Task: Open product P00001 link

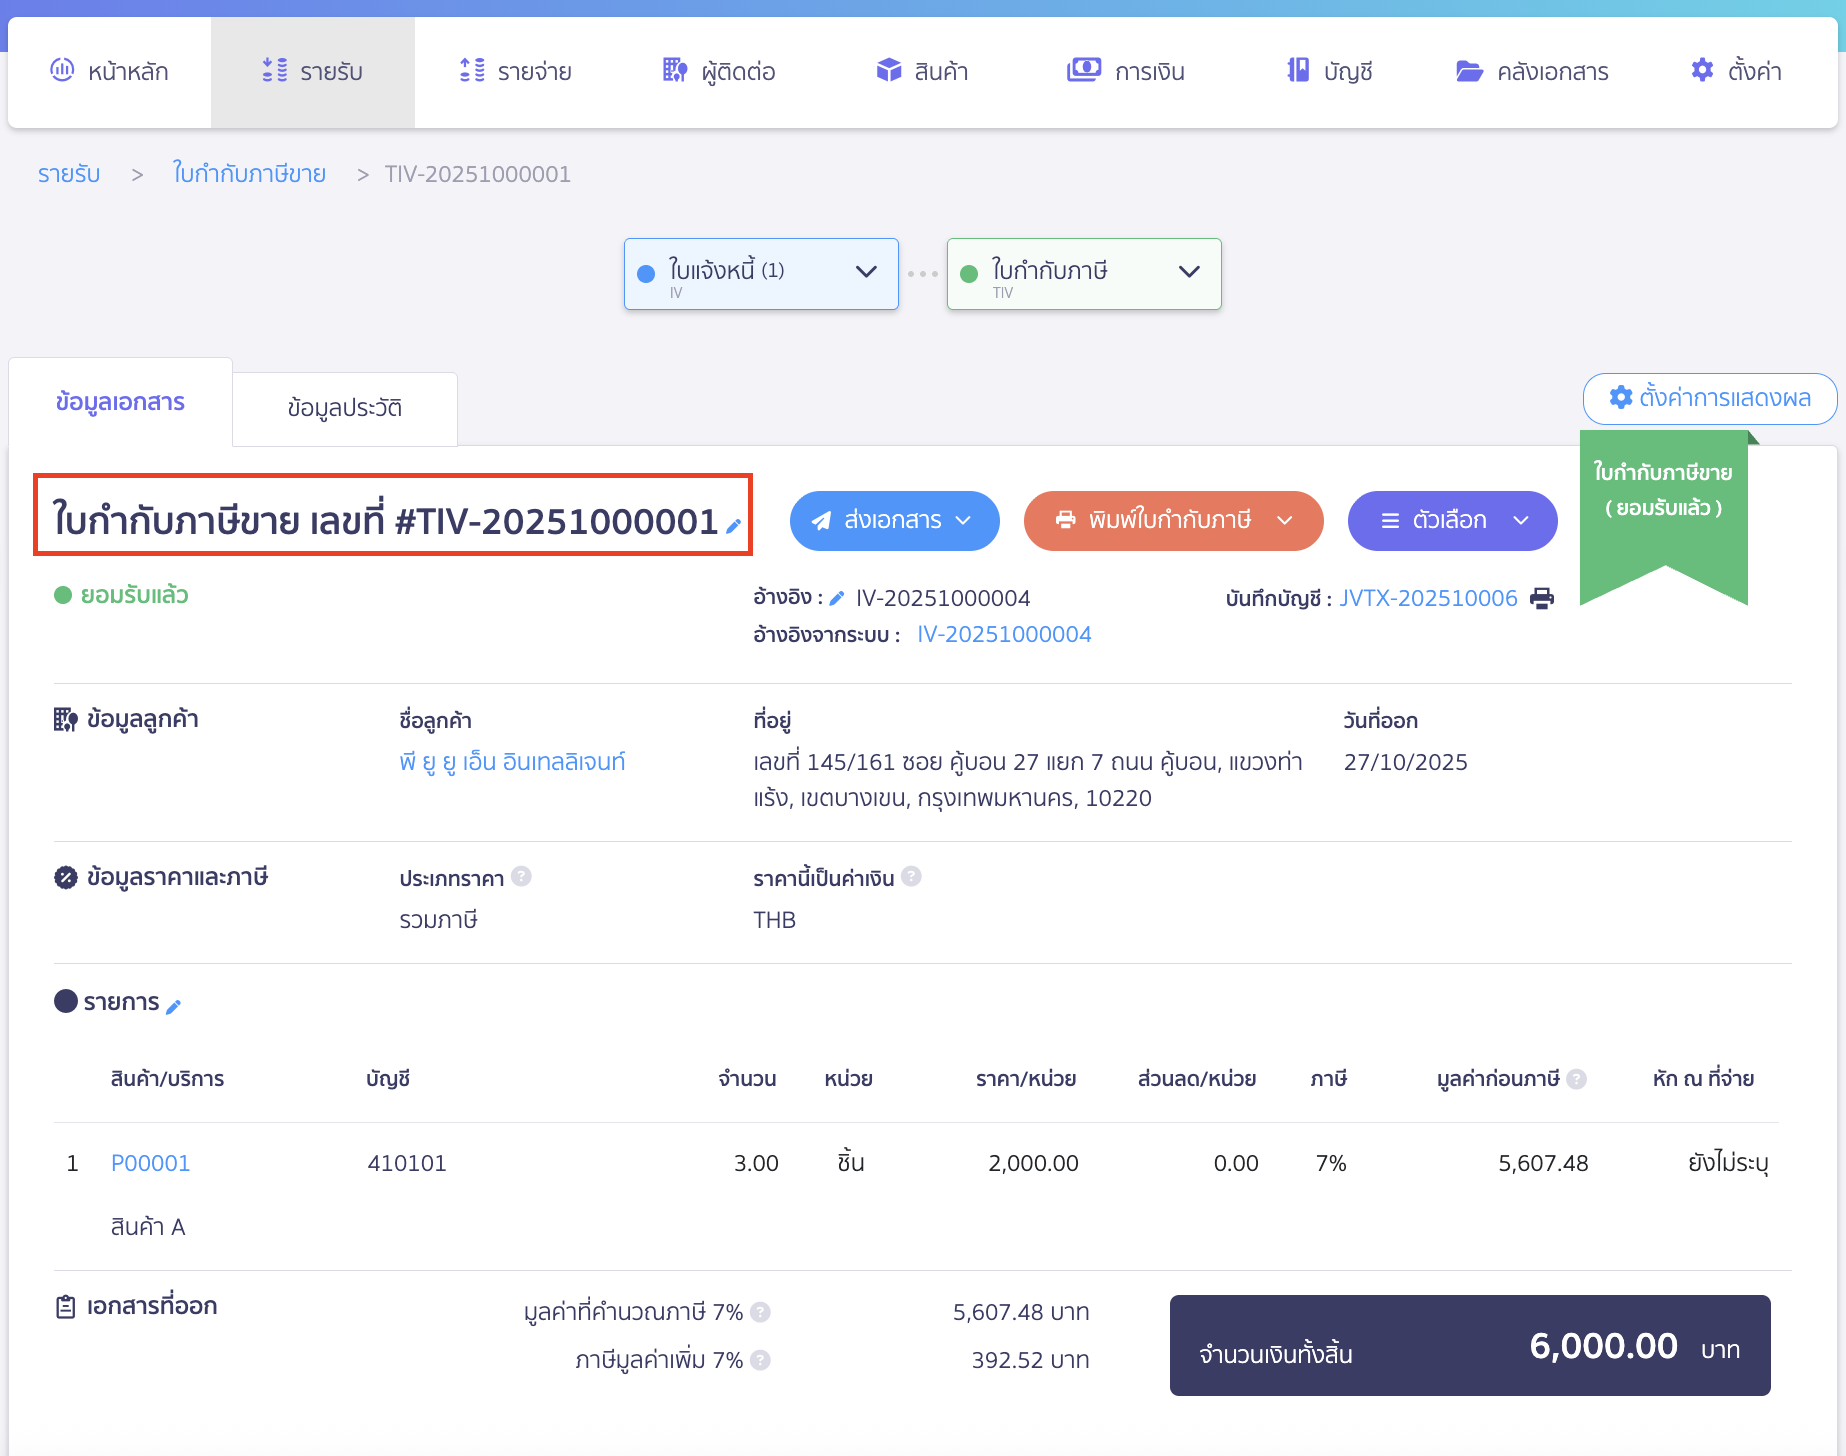Action: tap(150, 1162)
